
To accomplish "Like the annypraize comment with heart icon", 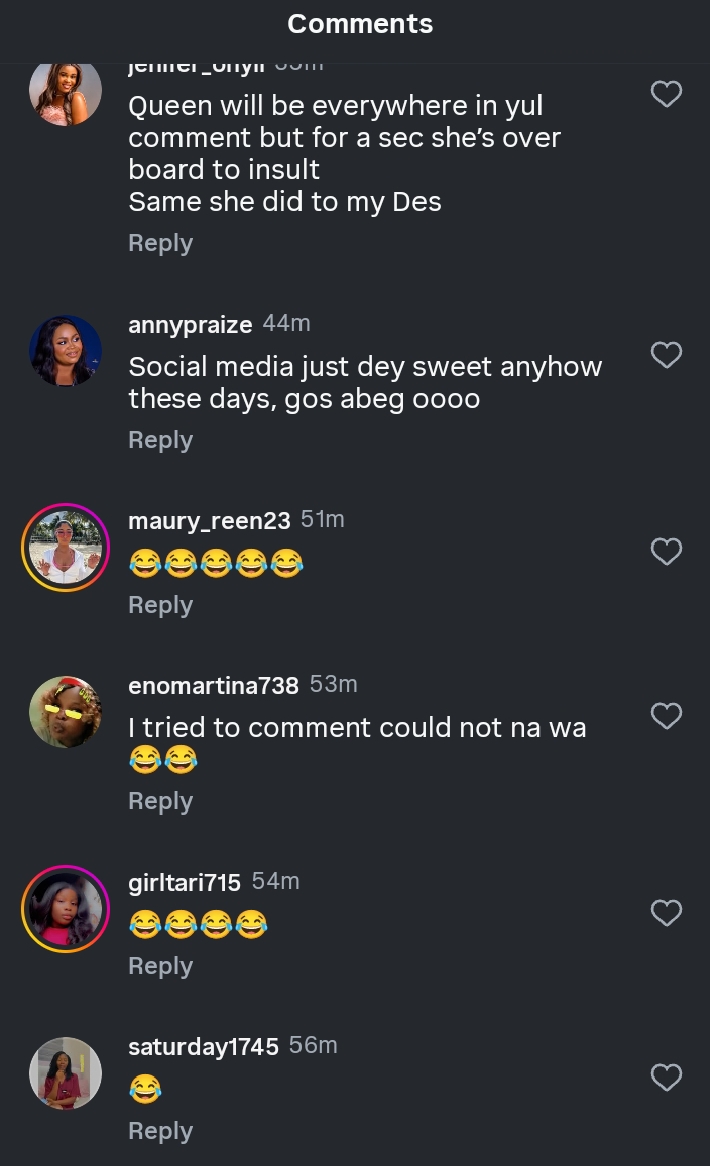I will point(666,355).
